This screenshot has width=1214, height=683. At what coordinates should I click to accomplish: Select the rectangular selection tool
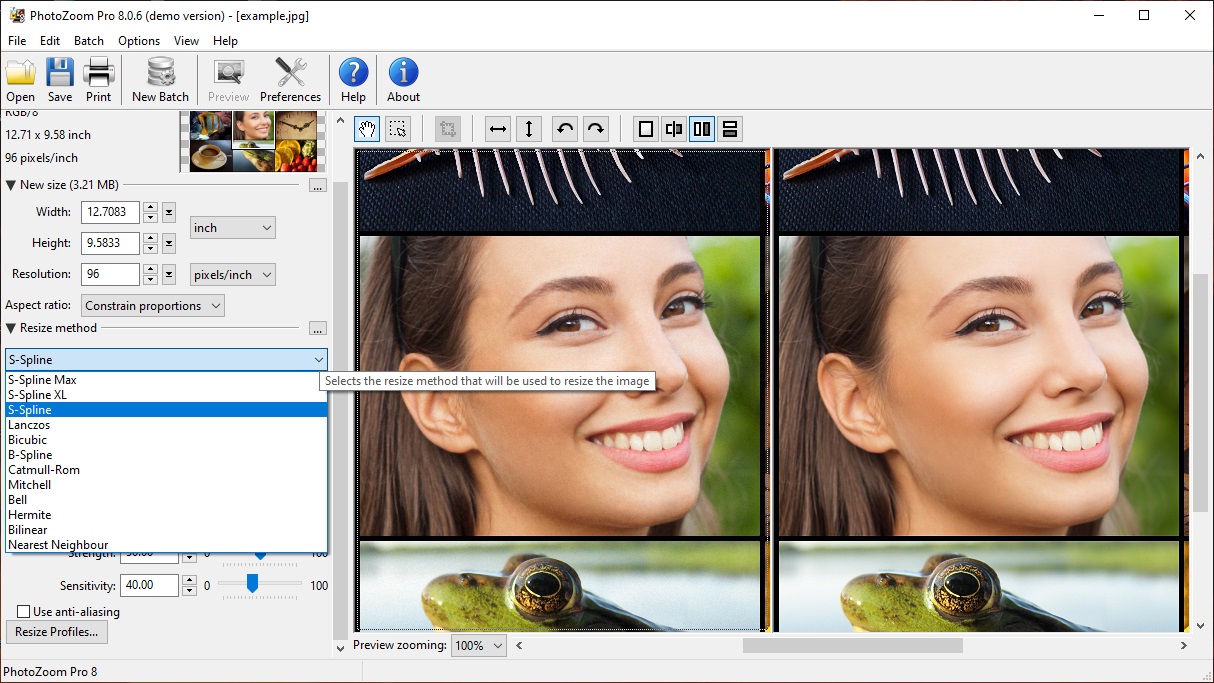coord(398,129)
